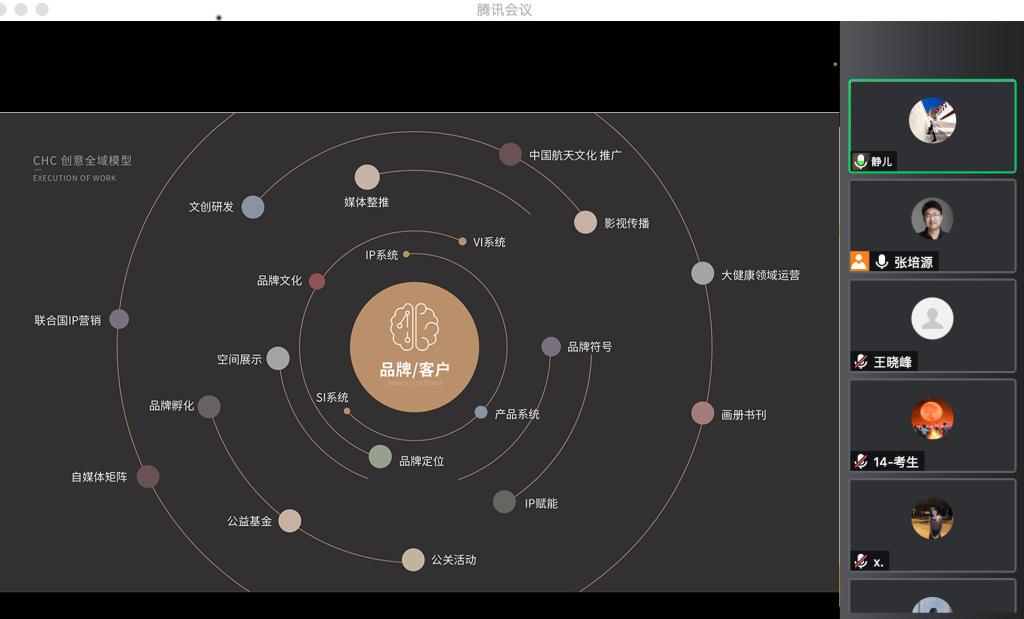
Task: Click the 品牌定位 green node dot
Action: point(380,457)
